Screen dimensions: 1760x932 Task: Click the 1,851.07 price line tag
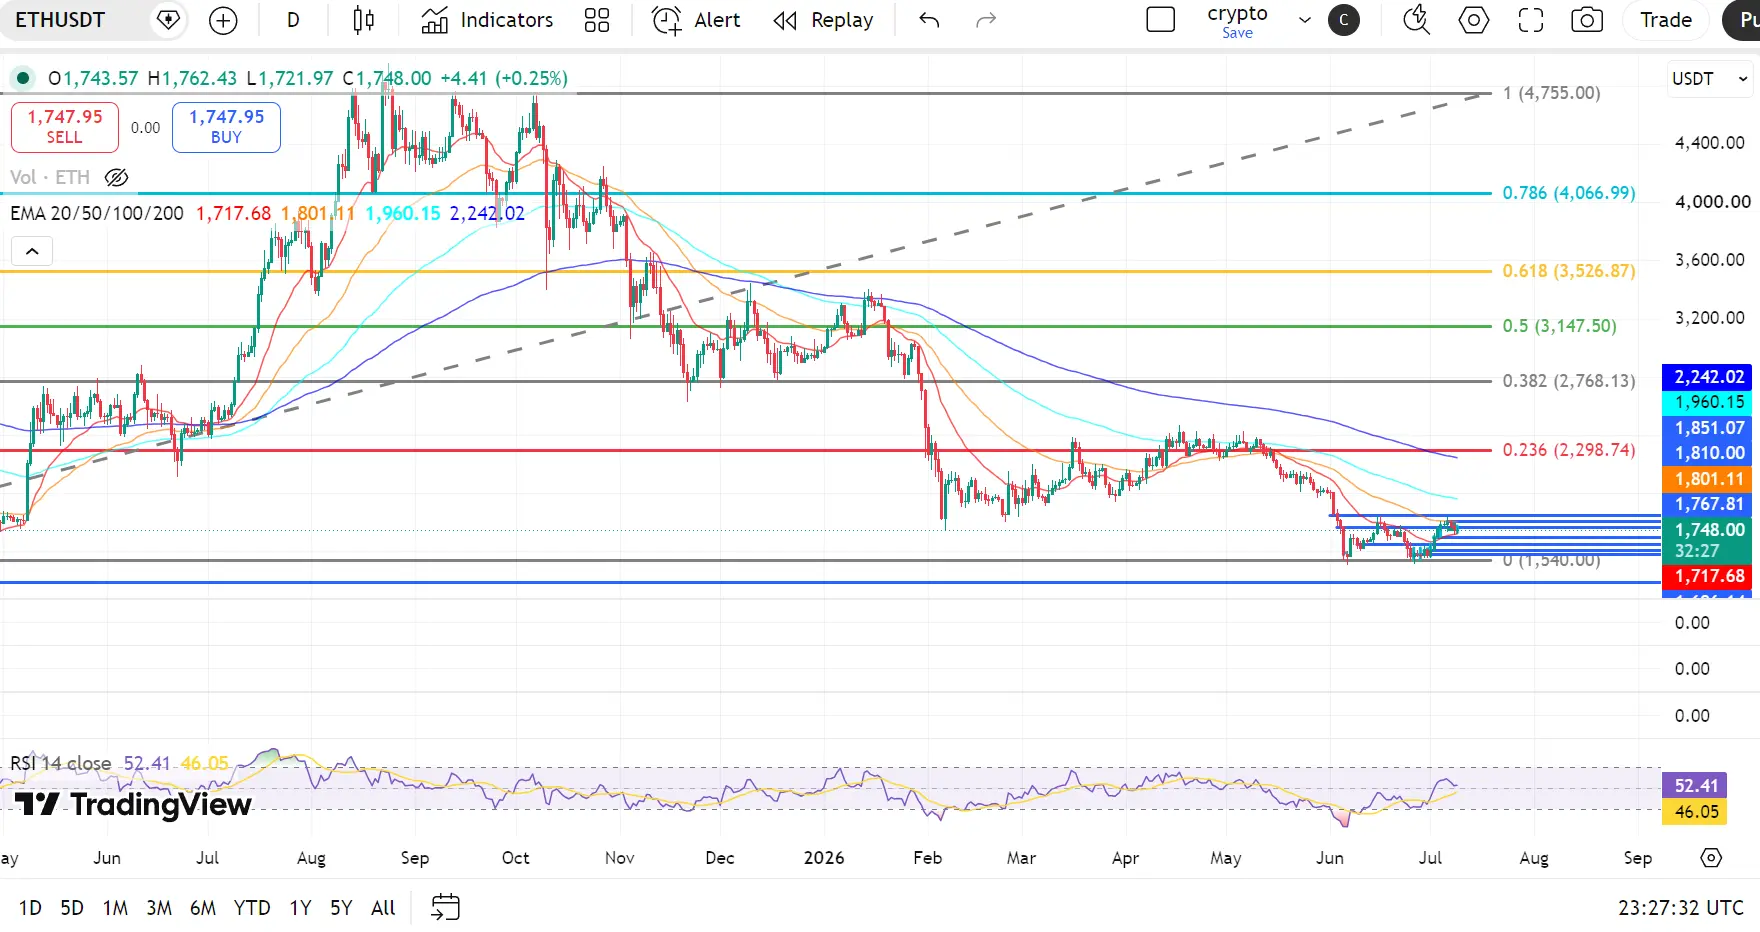click(1708, 428)
